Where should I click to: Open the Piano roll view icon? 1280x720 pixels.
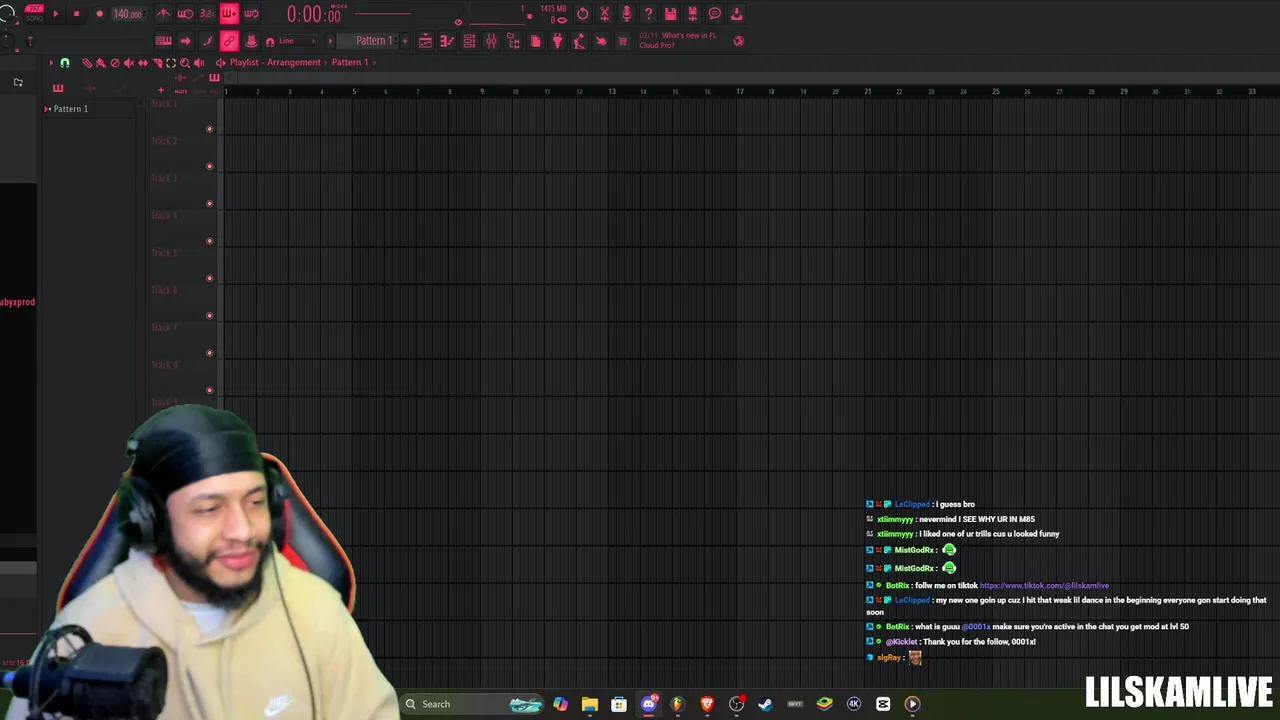(447, 41)
